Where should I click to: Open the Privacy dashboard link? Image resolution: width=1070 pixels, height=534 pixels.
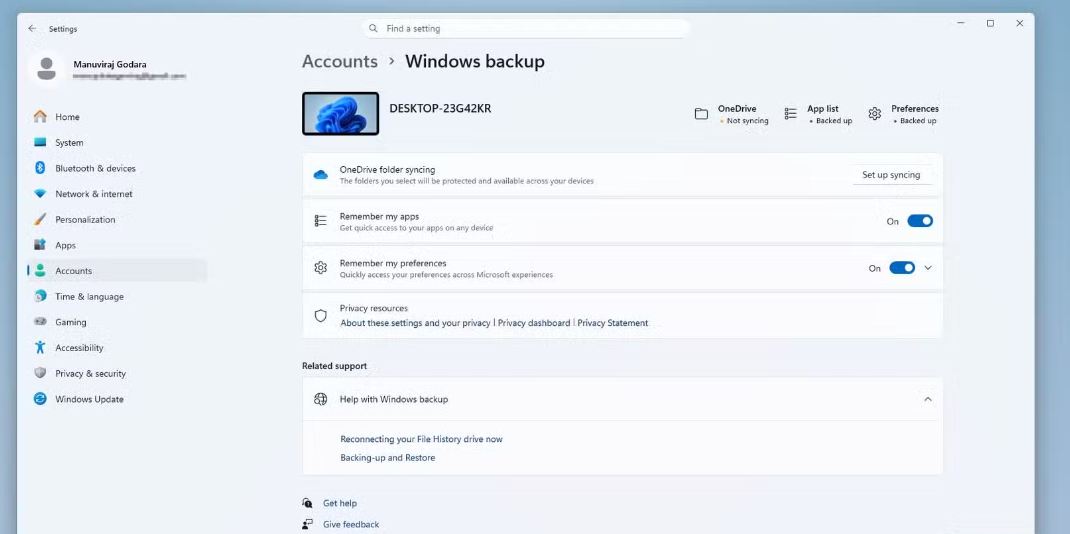click(x=534, y=323)
